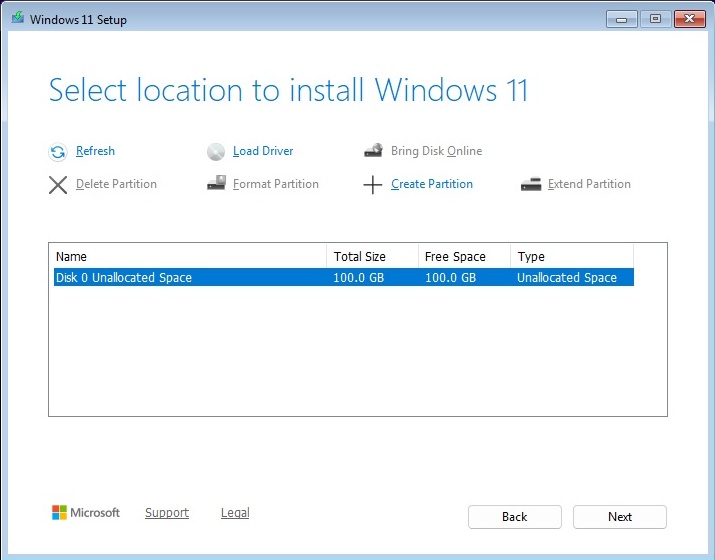Click the Unallocated Space Type cell
Image resolution: width=715 pixels, height=560 pixels.
click(567, 277)
